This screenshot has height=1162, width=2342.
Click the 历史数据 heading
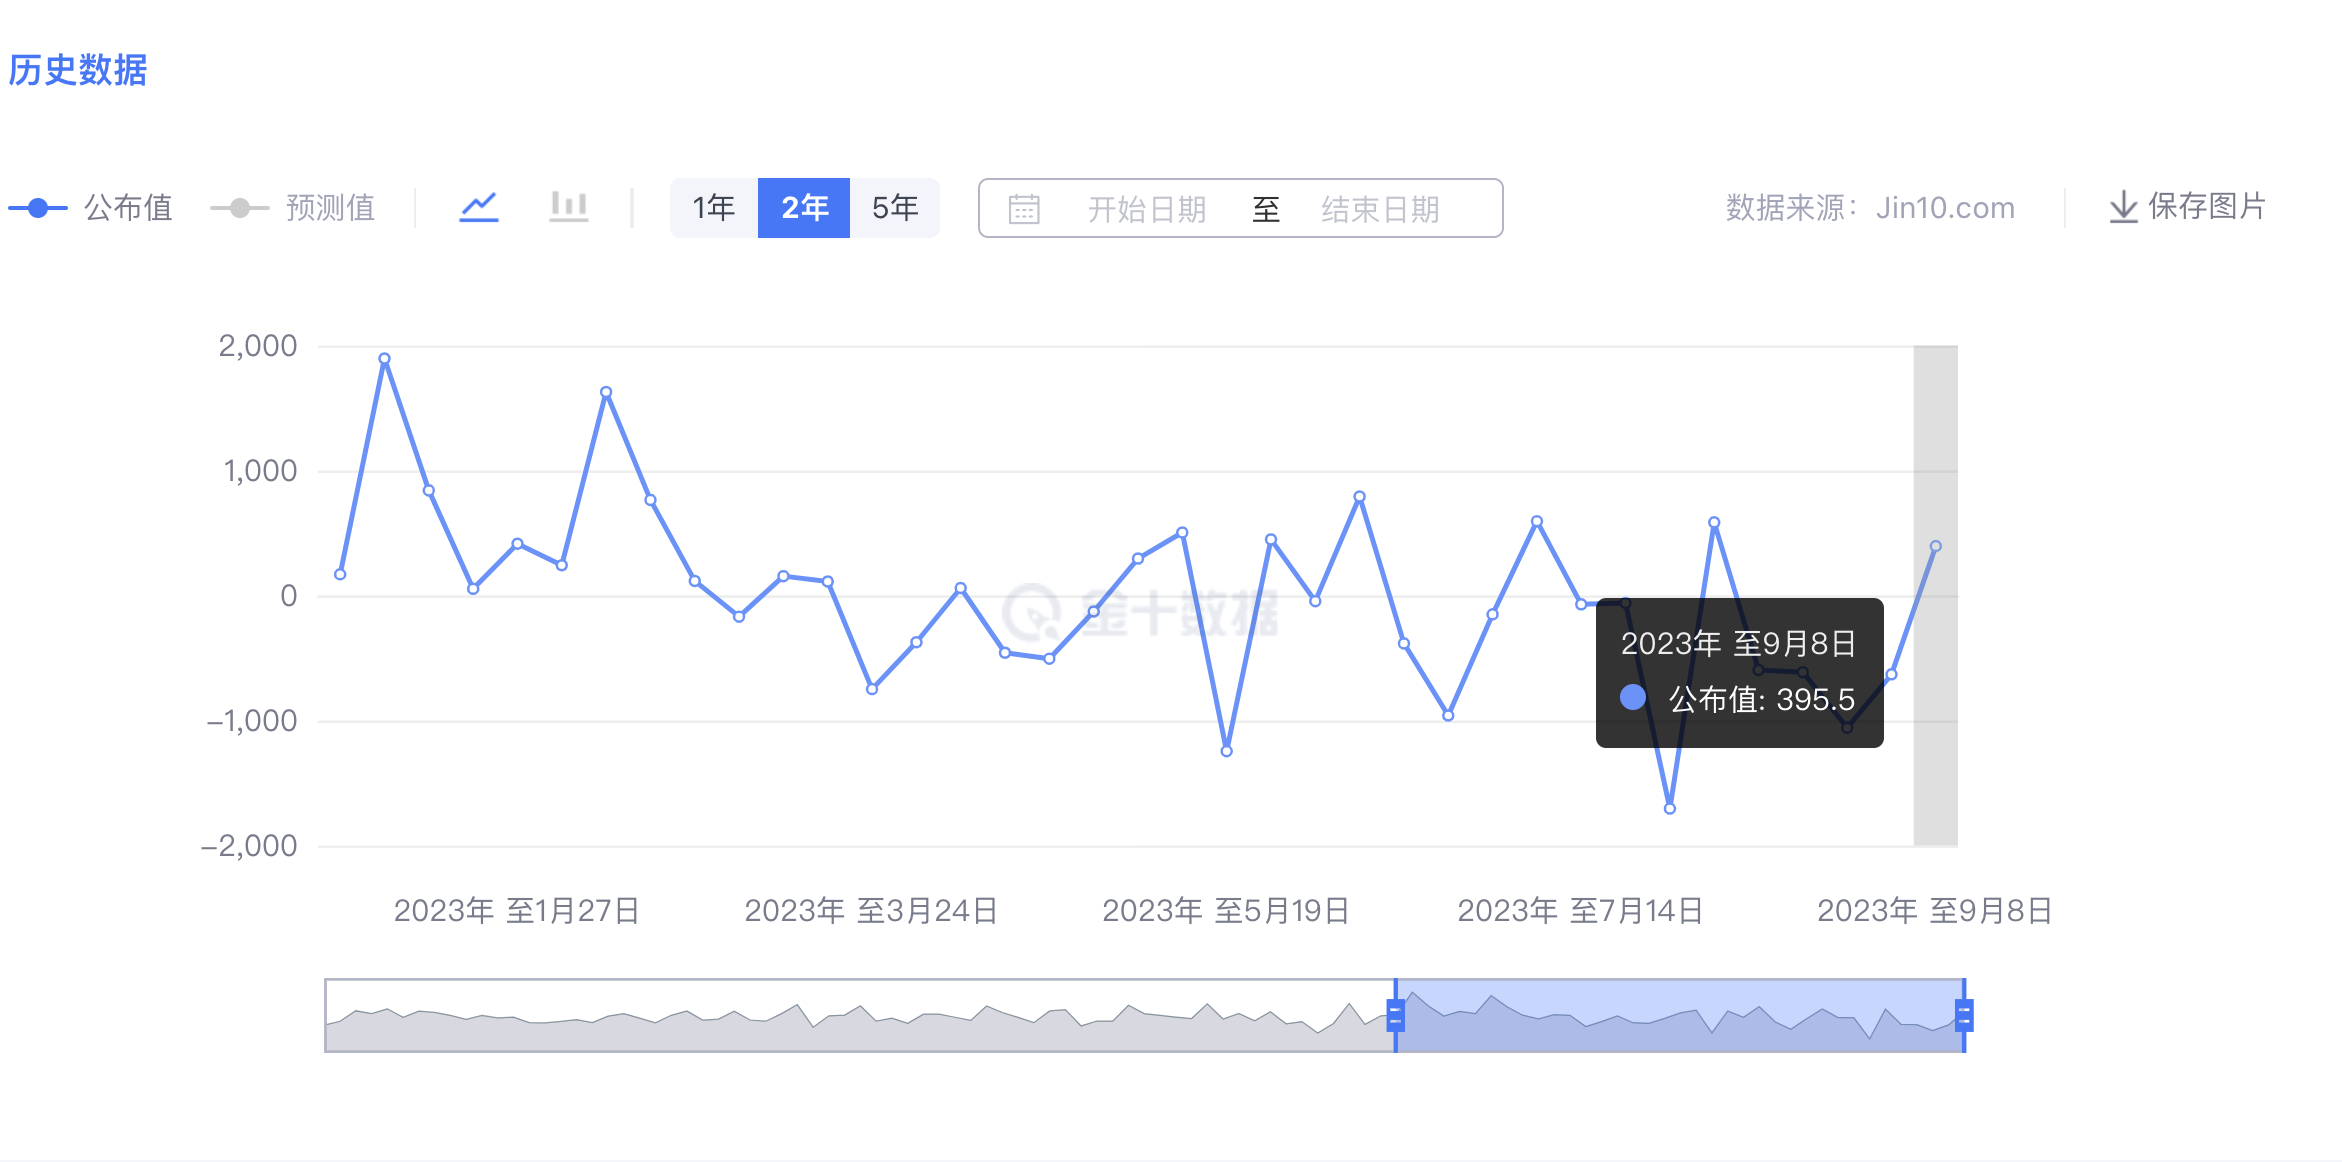[x=78, y=70]
